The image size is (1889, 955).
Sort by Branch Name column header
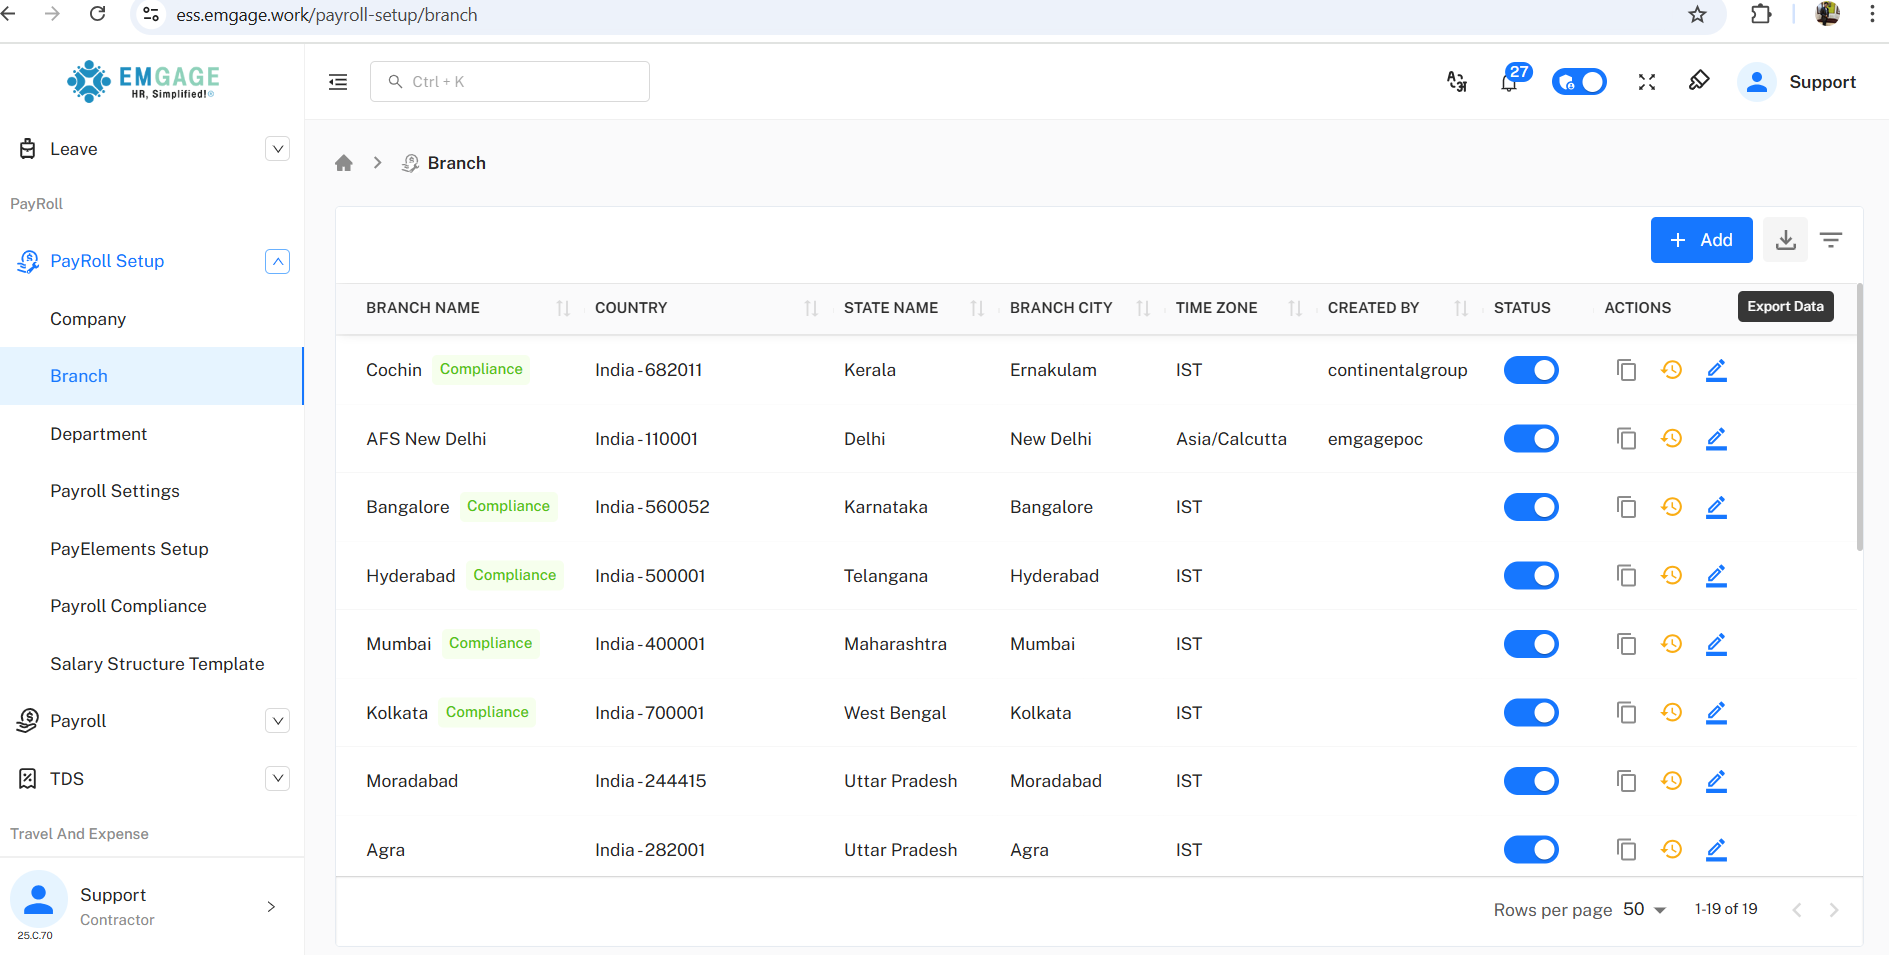coord(423,308)
